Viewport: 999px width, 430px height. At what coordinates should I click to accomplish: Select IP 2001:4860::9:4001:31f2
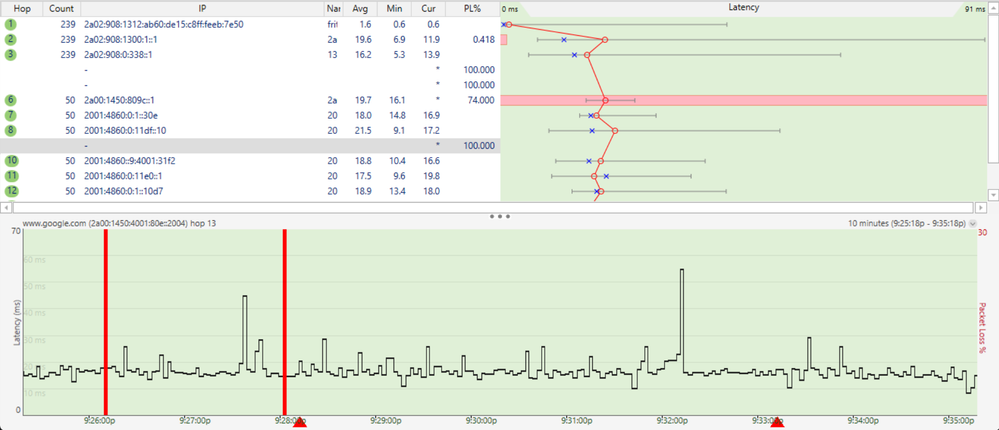[x=131, y=161]
